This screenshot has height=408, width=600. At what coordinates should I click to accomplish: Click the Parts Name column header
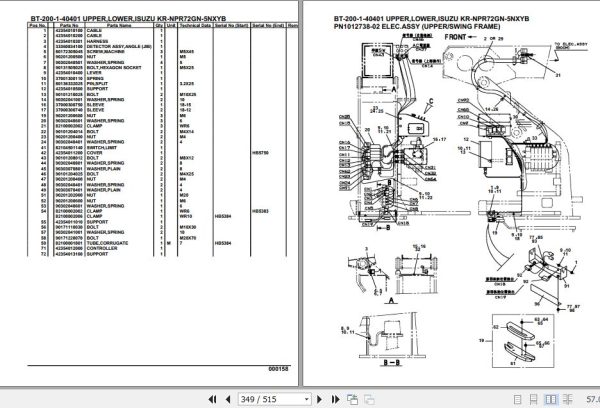(x=119, y=25)
